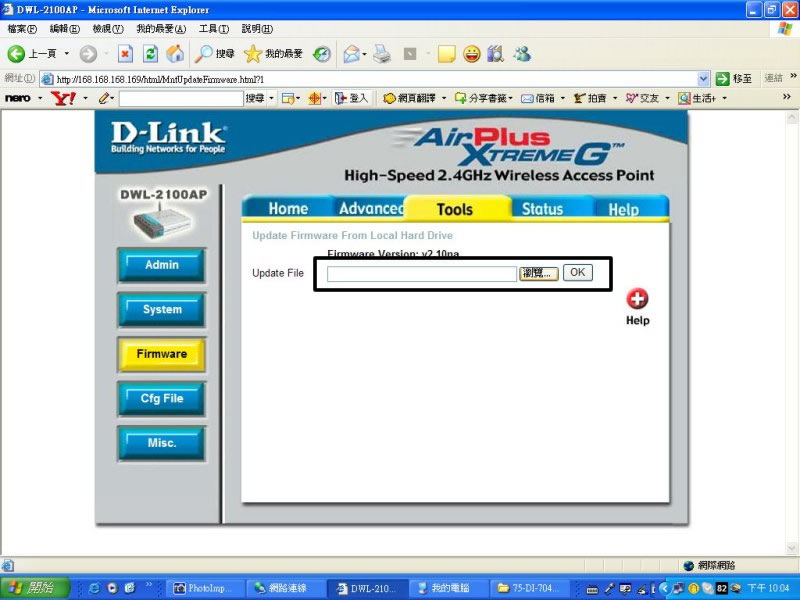This screenshot has width=800, height=600.
Task: Click the Admin sidebar button
Action: 162,265
